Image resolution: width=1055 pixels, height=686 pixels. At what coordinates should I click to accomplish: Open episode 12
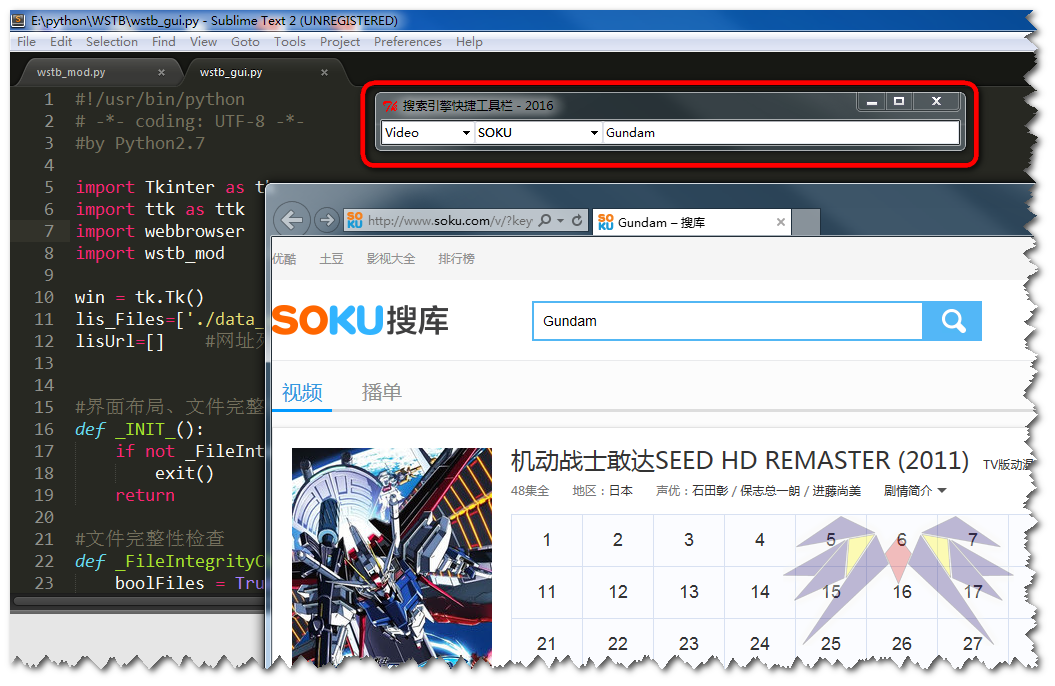[x=618, y=592]
